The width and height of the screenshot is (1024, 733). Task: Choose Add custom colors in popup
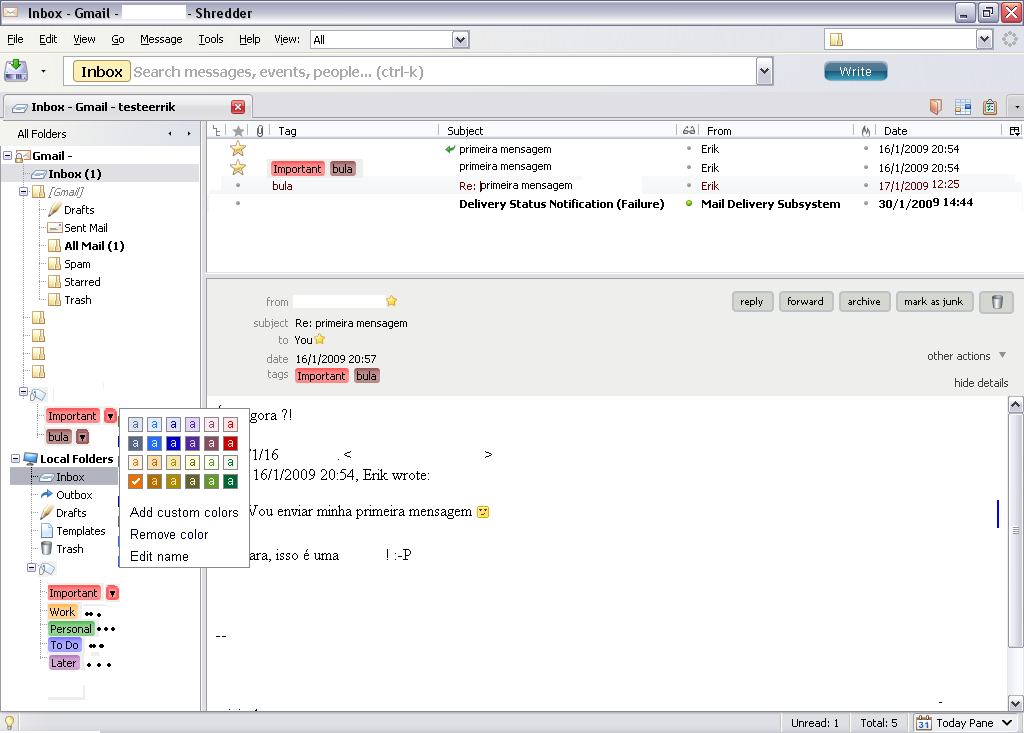pos(184,512)
